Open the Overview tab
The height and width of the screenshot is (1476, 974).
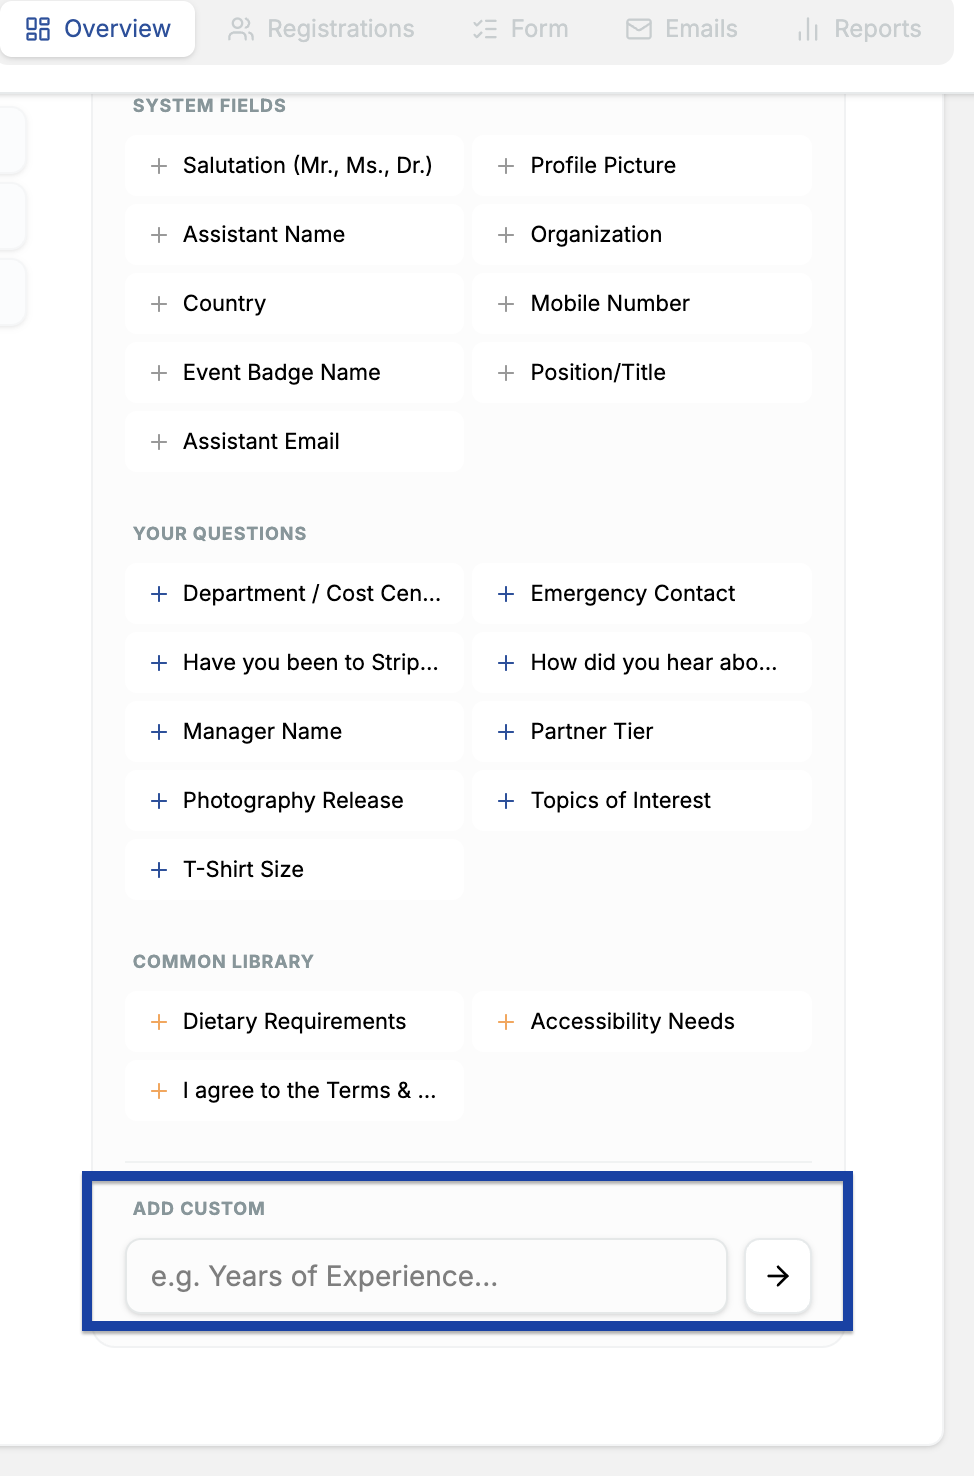(x=98, y=29)
